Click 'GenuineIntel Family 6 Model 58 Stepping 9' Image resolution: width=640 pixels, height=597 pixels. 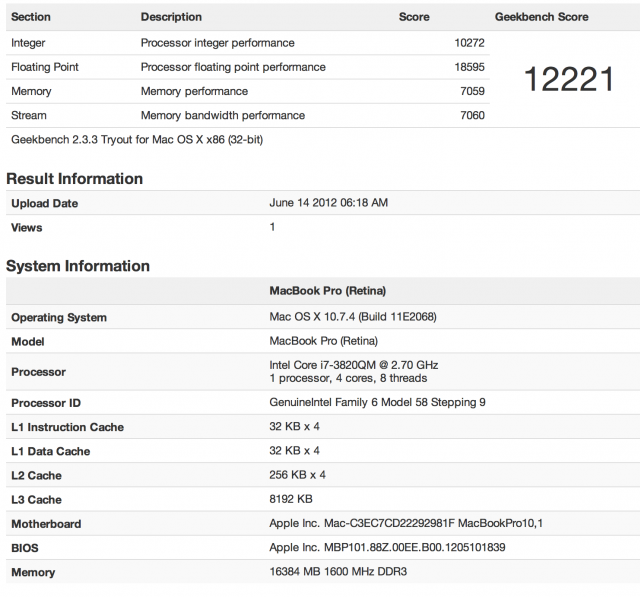(x=377, y=402)
